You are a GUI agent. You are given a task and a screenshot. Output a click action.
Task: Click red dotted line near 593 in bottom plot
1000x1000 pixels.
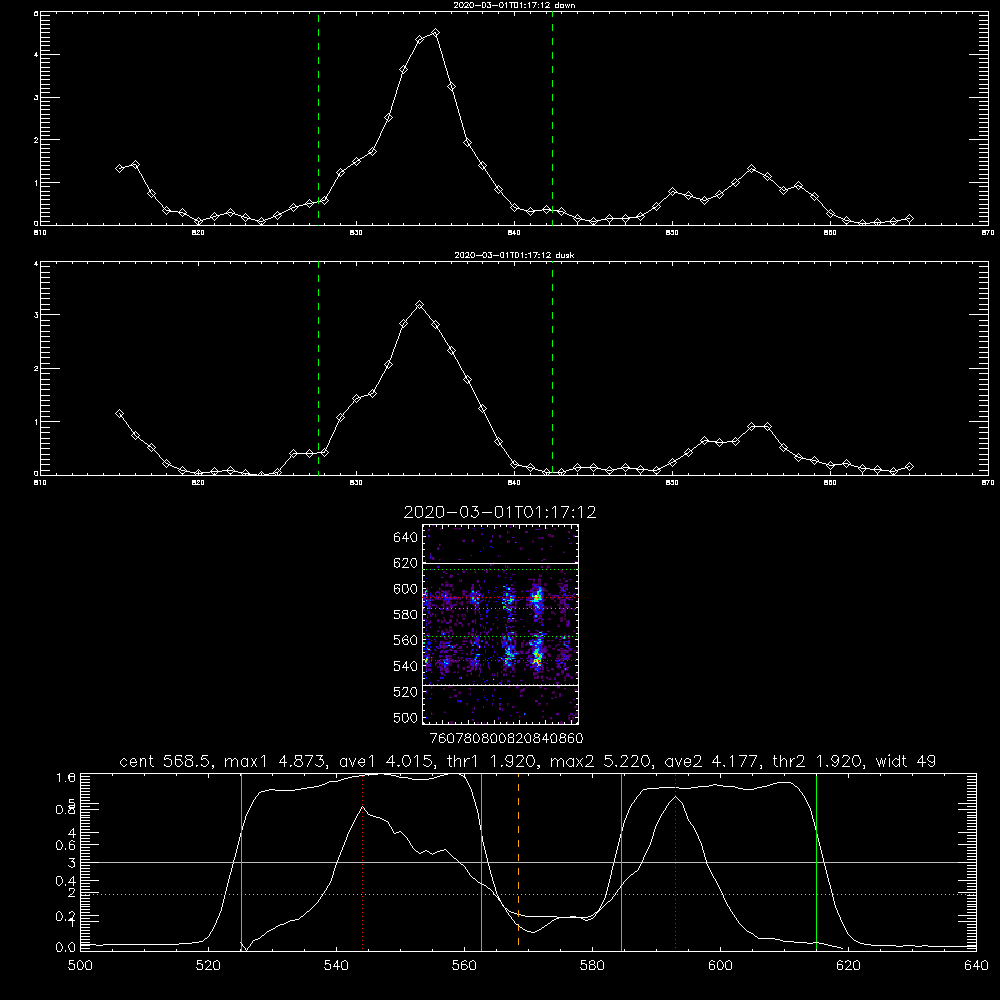(x=675, y=862)
